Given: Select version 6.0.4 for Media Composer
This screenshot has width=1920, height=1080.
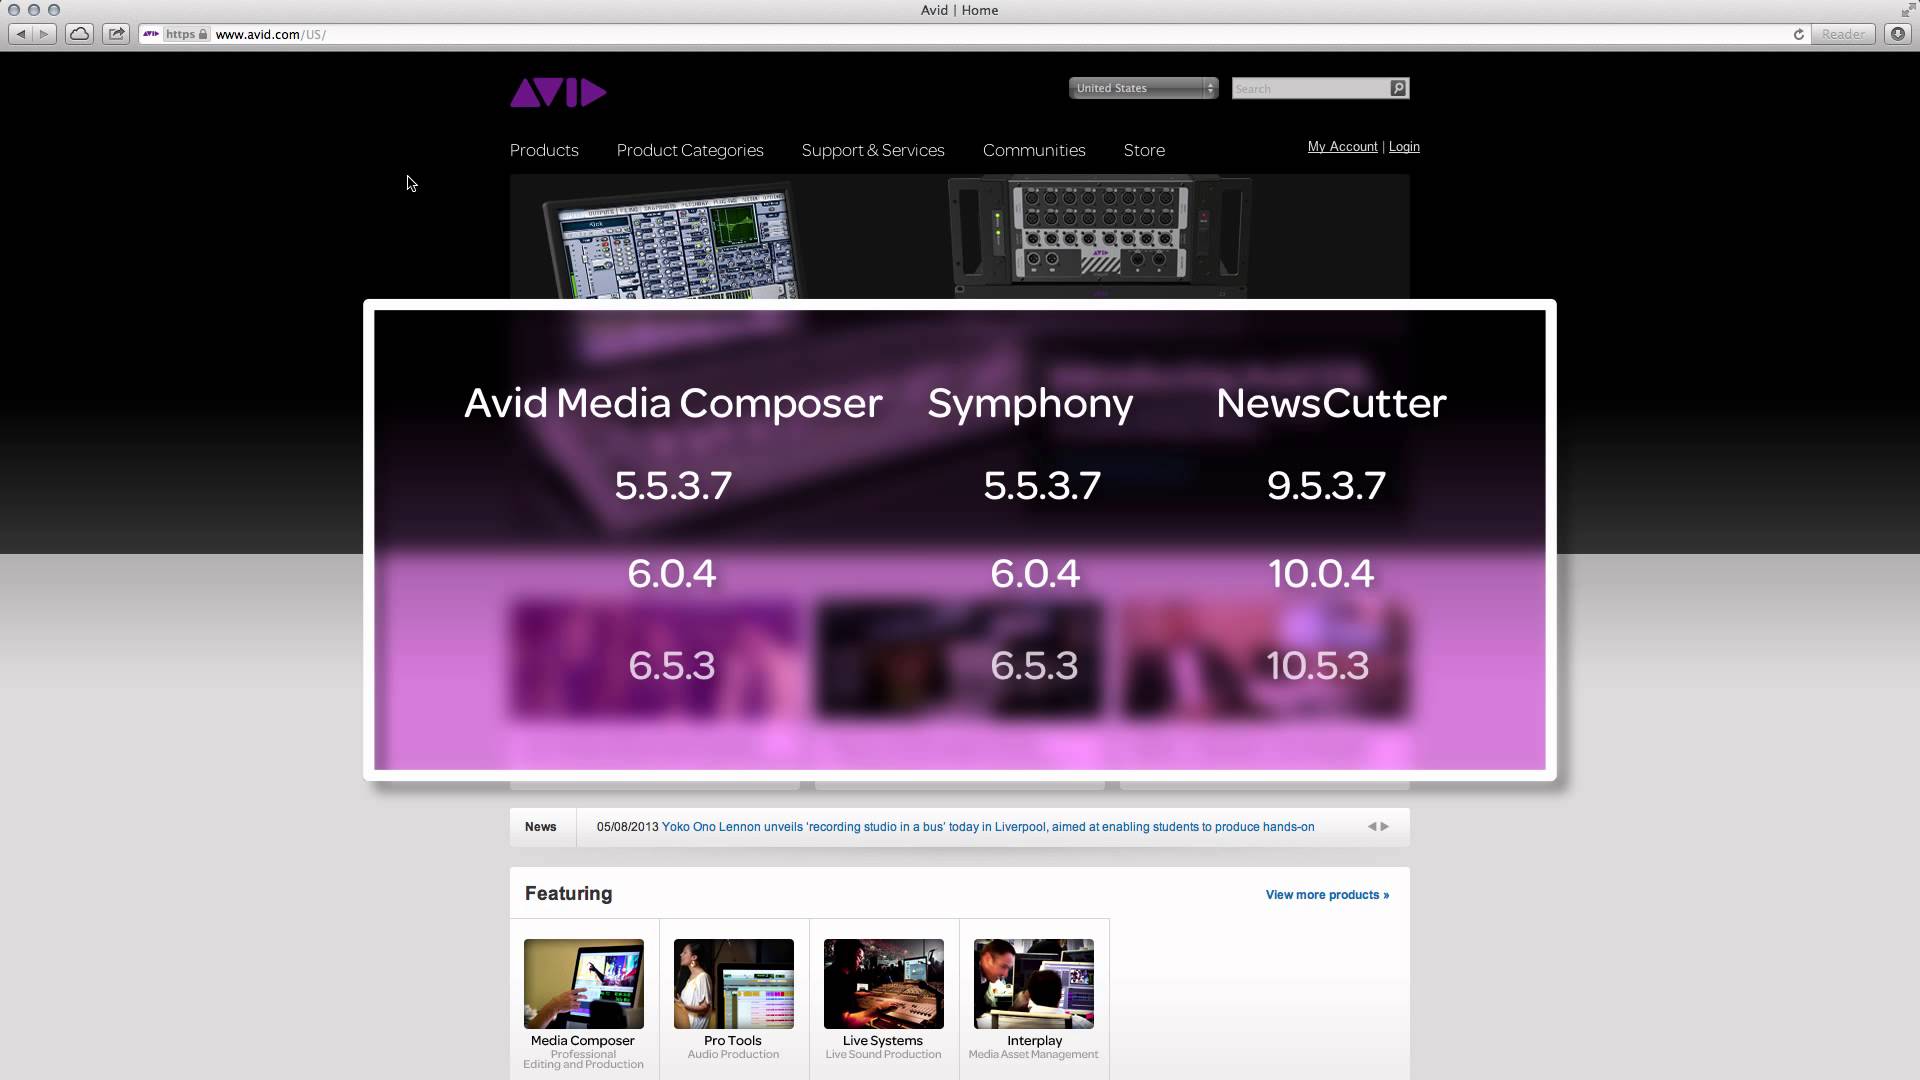Looking at the screenshot, I should pyautogui.click(x=671, y=572).
